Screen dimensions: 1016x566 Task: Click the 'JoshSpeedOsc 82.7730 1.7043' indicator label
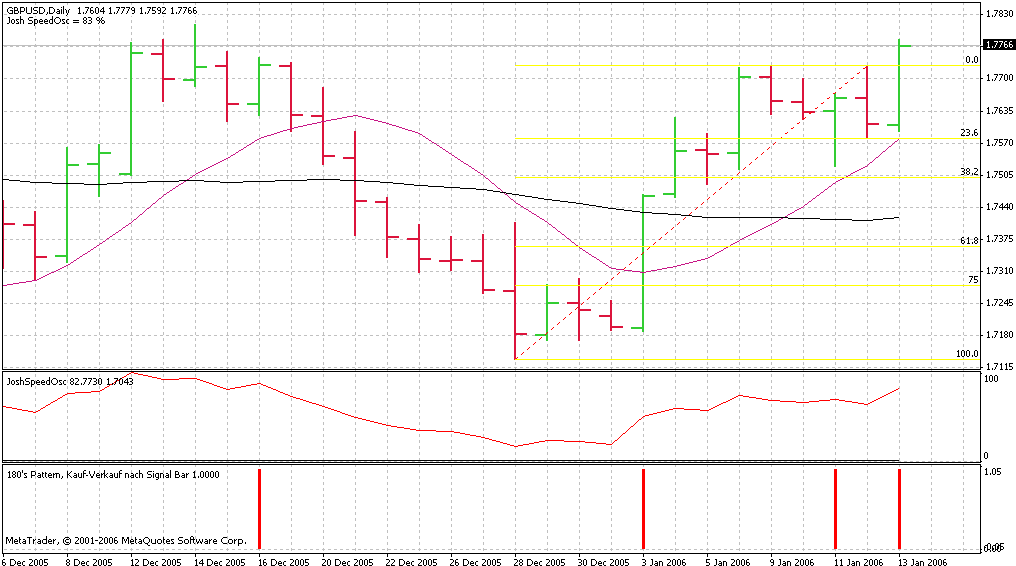coord(70,381)
